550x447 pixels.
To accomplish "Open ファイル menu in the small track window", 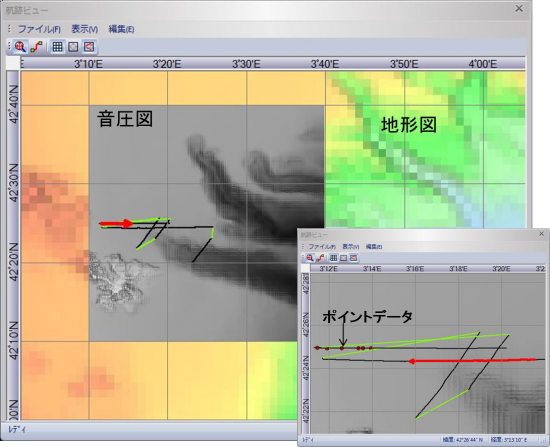I will click(322, 247).
